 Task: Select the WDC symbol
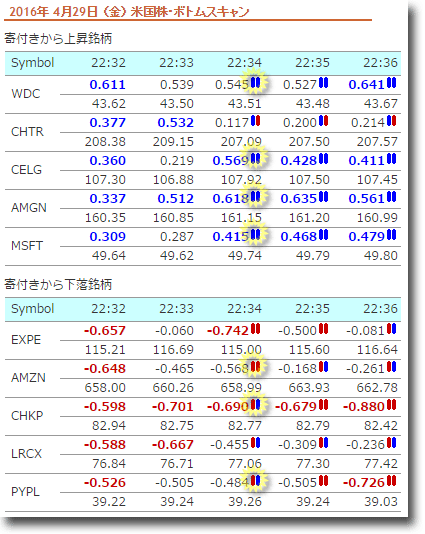coord(26,94)
